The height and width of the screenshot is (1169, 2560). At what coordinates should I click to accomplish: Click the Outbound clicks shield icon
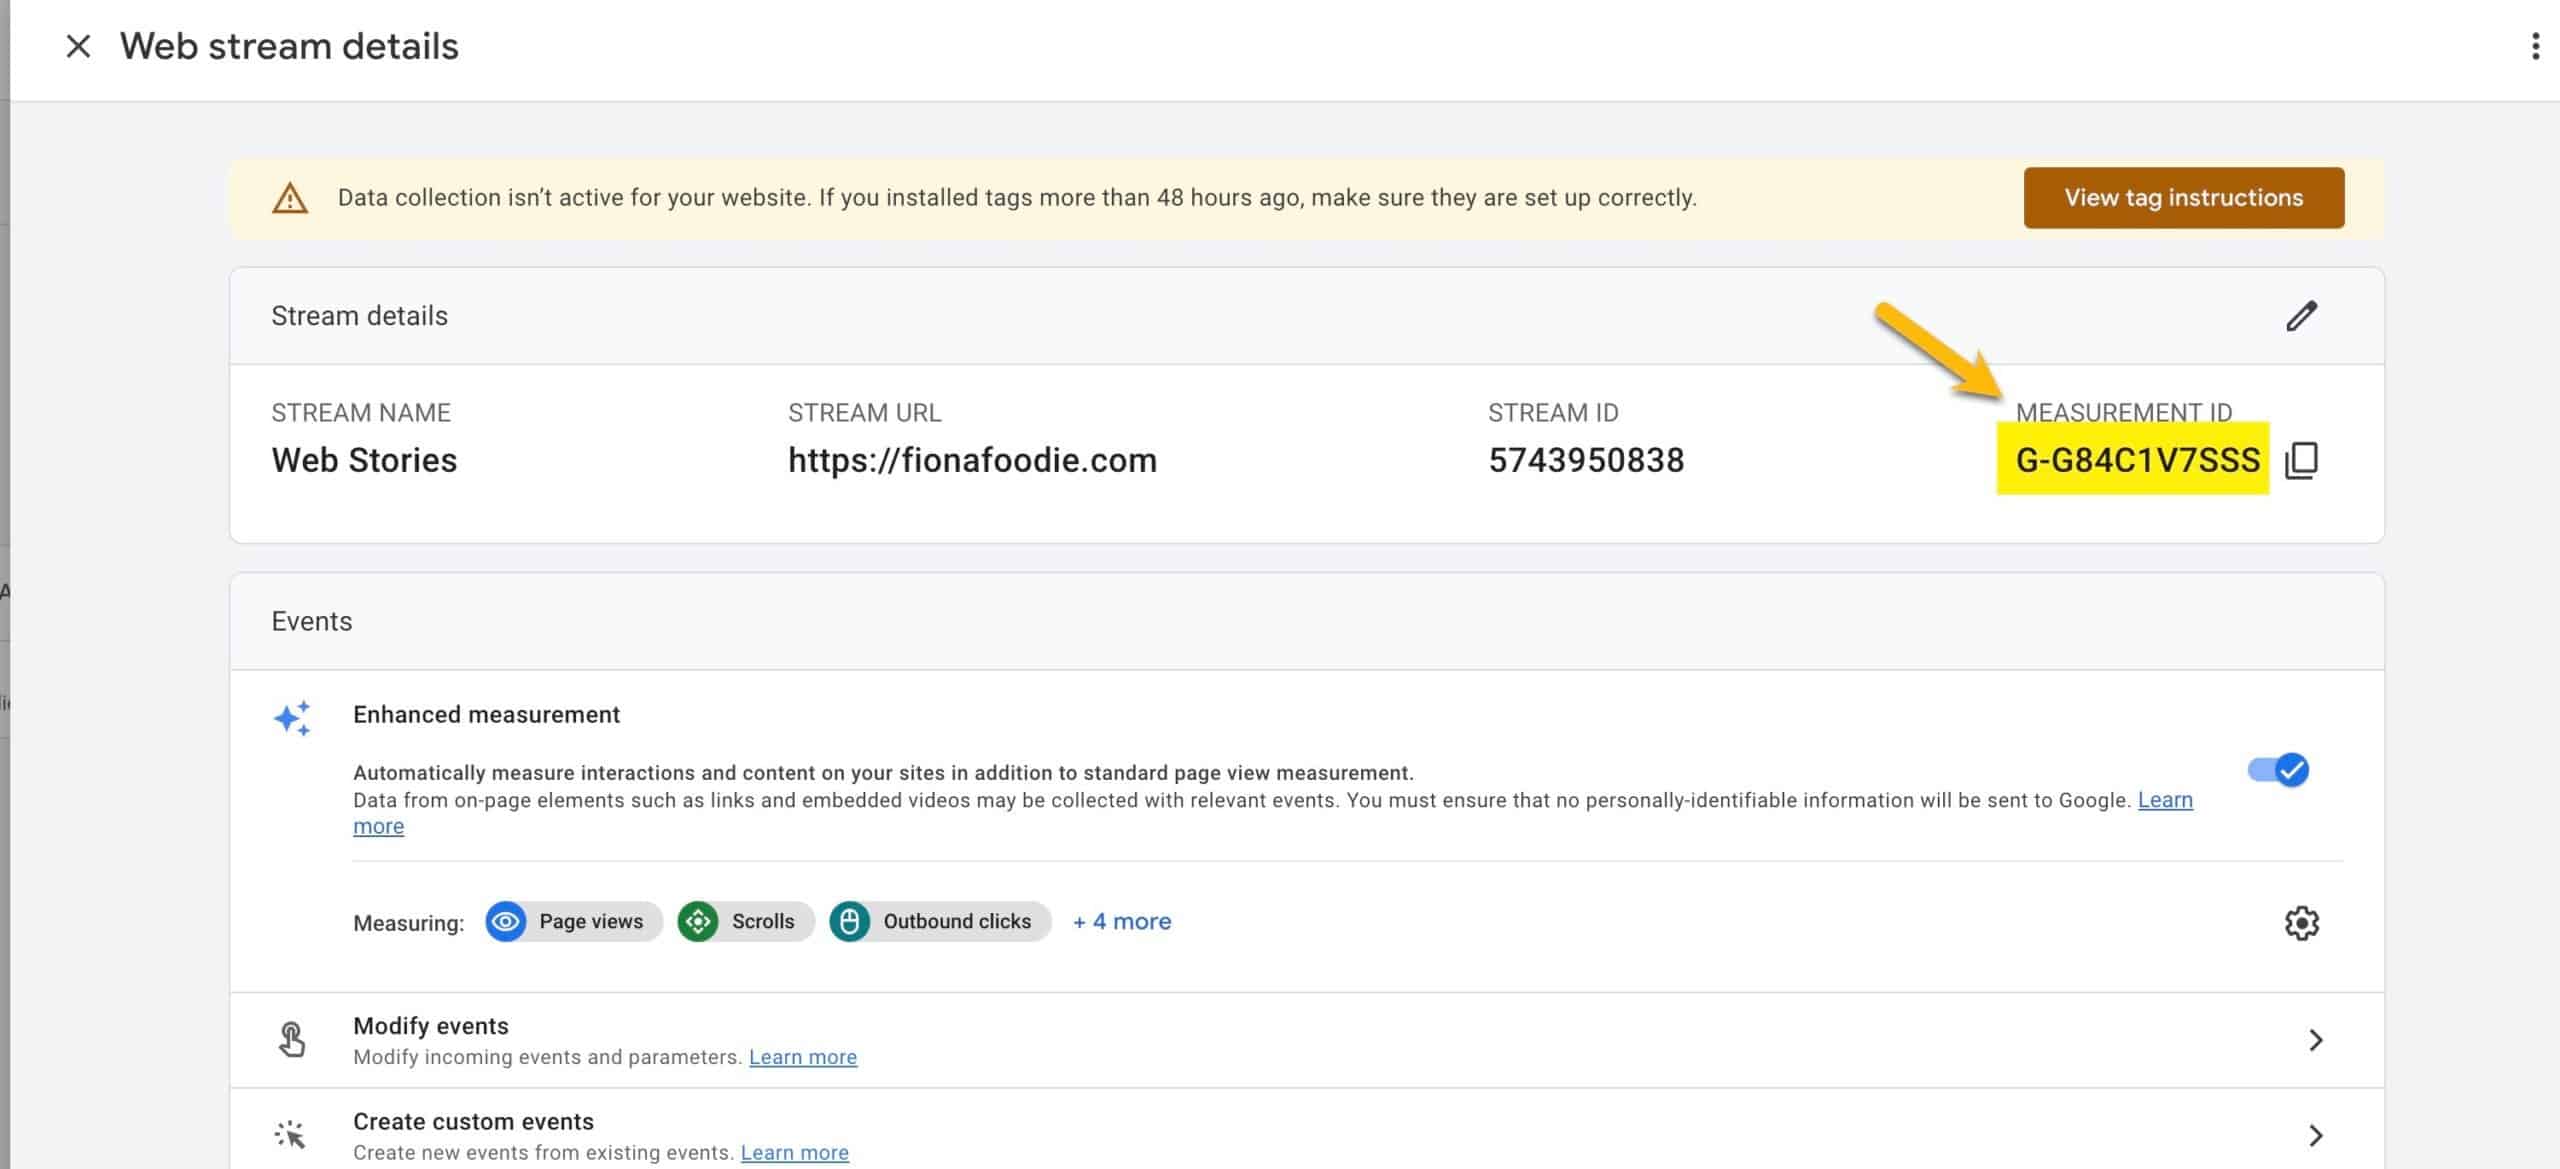851,921
